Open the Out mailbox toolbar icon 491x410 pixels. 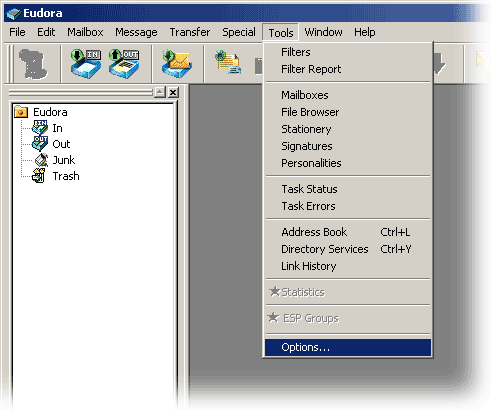click(124, 64)
